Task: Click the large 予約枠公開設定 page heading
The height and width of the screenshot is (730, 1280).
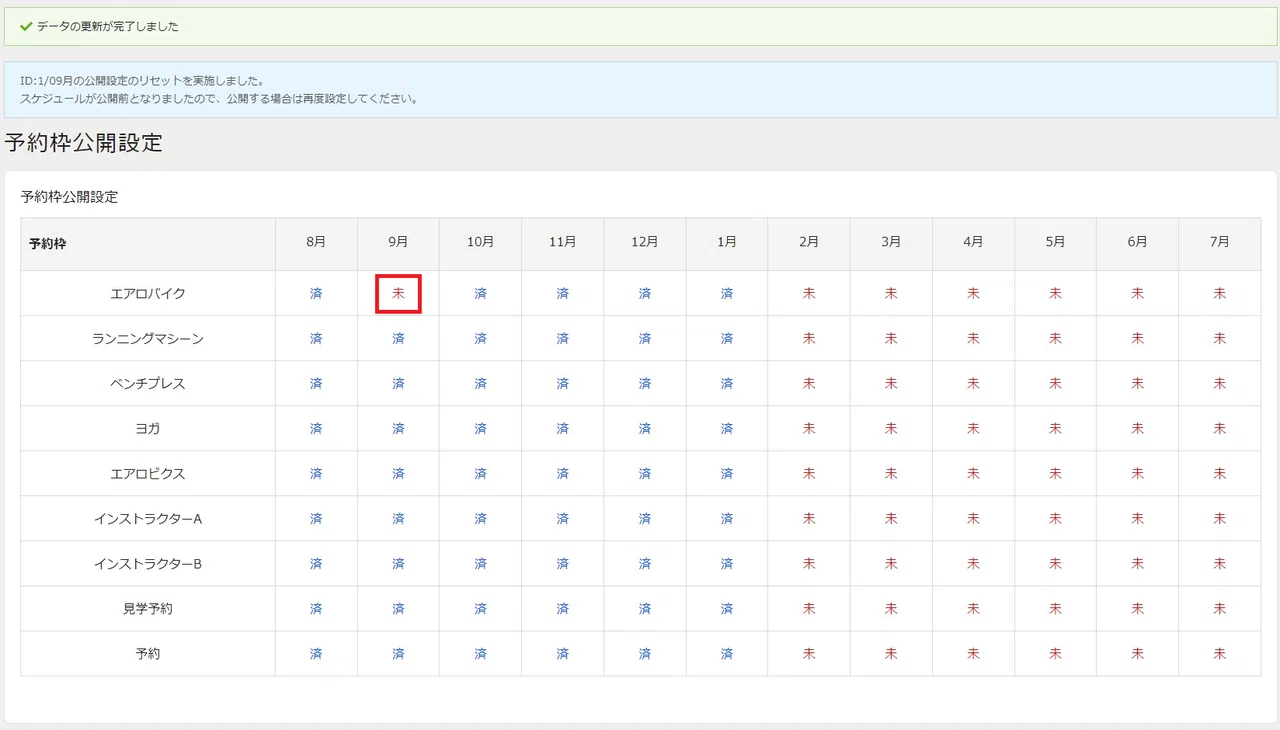Action: (x=83, y=142)
